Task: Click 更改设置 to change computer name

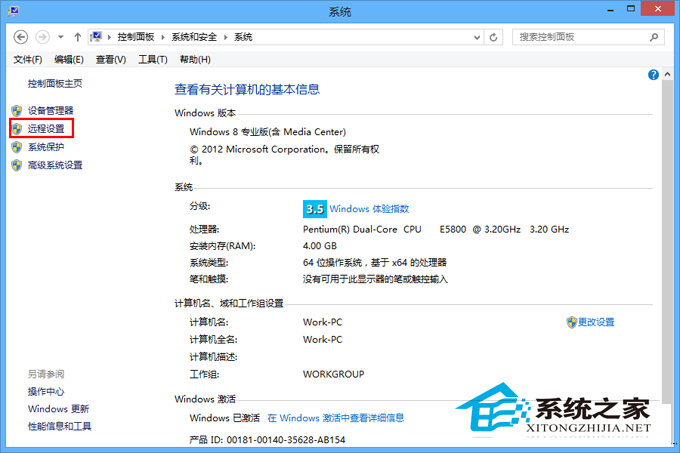Action: [x=596, y=322]
